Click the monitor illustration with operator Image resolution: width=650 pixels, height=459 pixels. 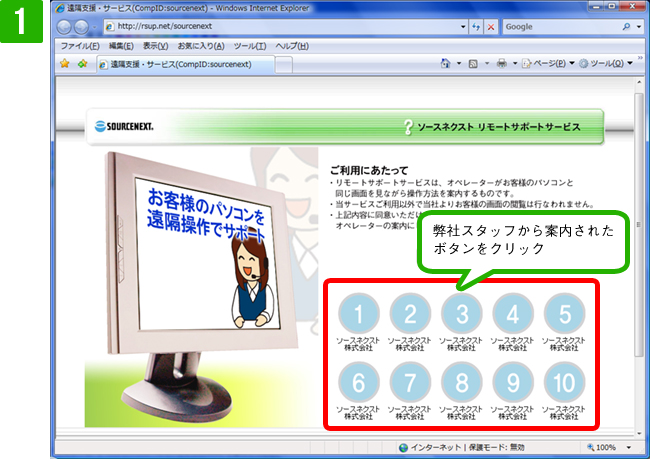pyautogui.click(x=201, y=286)
